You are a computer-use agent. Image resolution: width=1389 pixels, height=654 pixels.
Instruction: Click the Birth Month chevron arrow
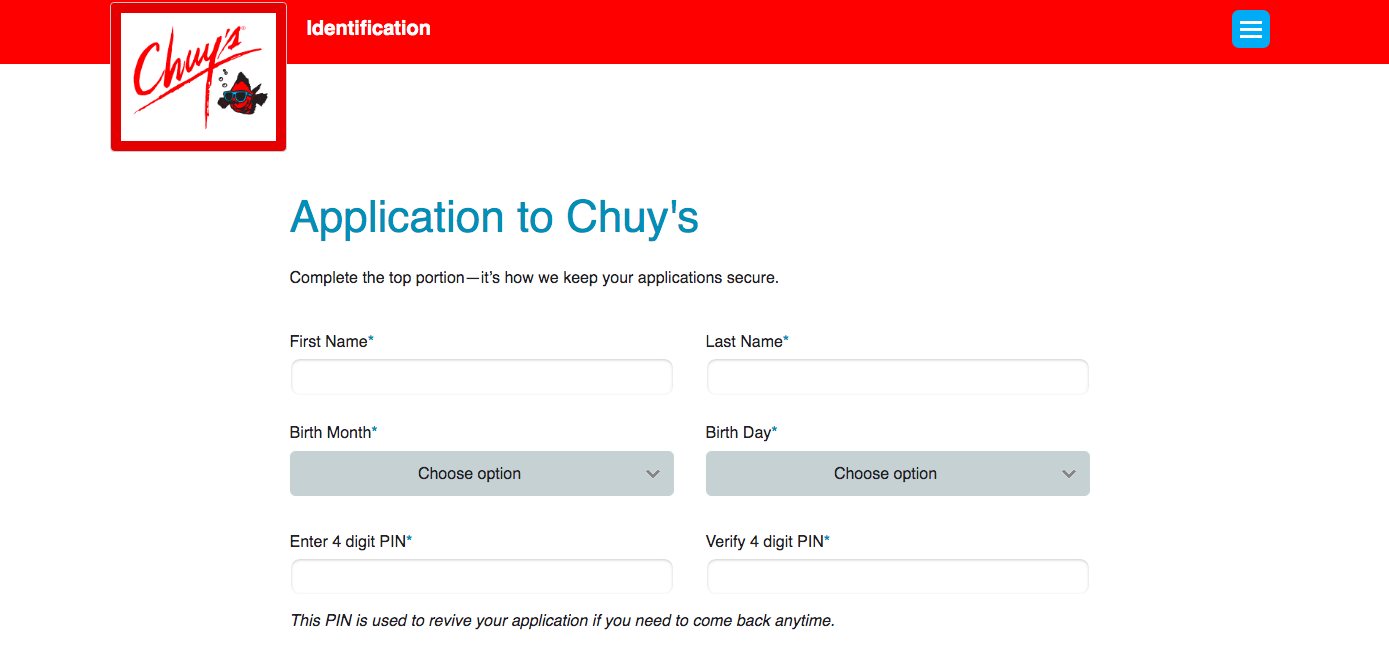(653, 474)
